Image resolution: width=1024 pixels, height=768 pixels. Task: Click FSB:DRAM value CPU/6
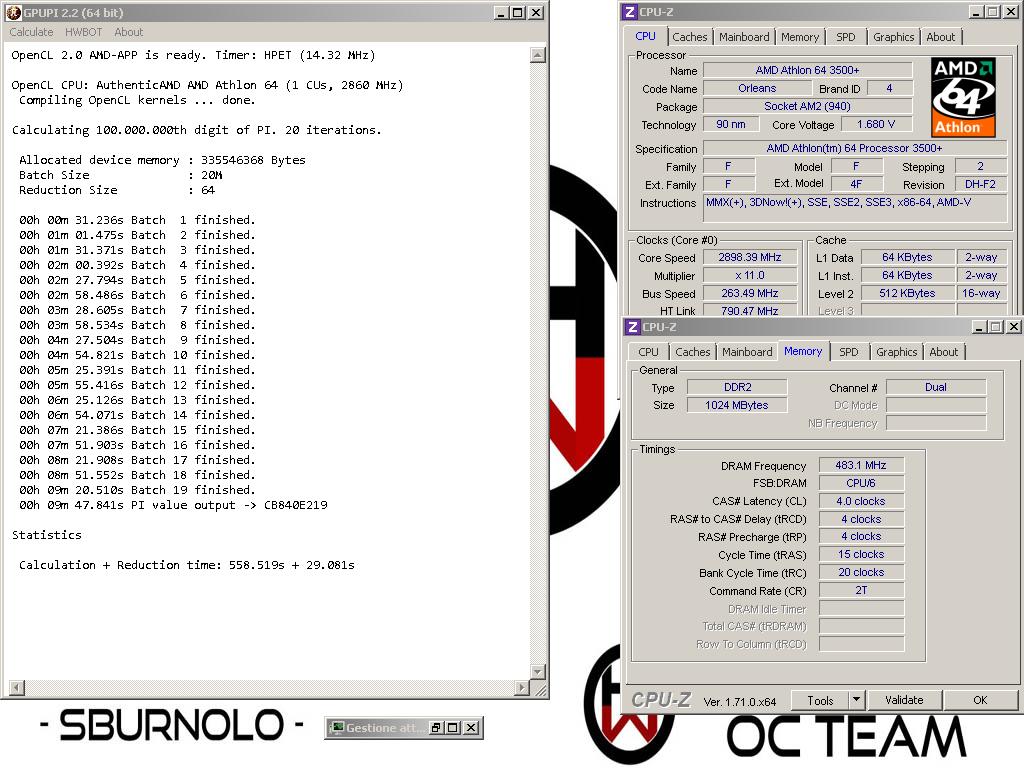(861, 483)
